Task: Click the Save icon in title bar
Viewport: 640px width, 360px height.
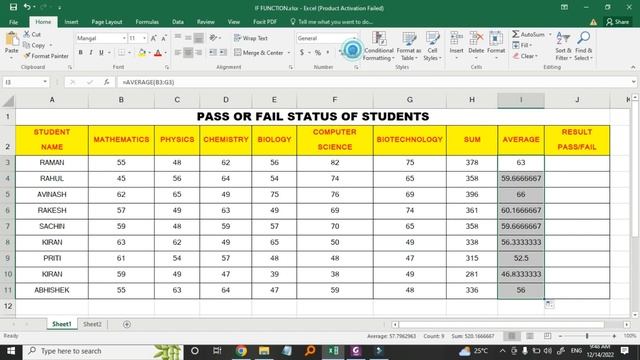Action: pos(13,7)
